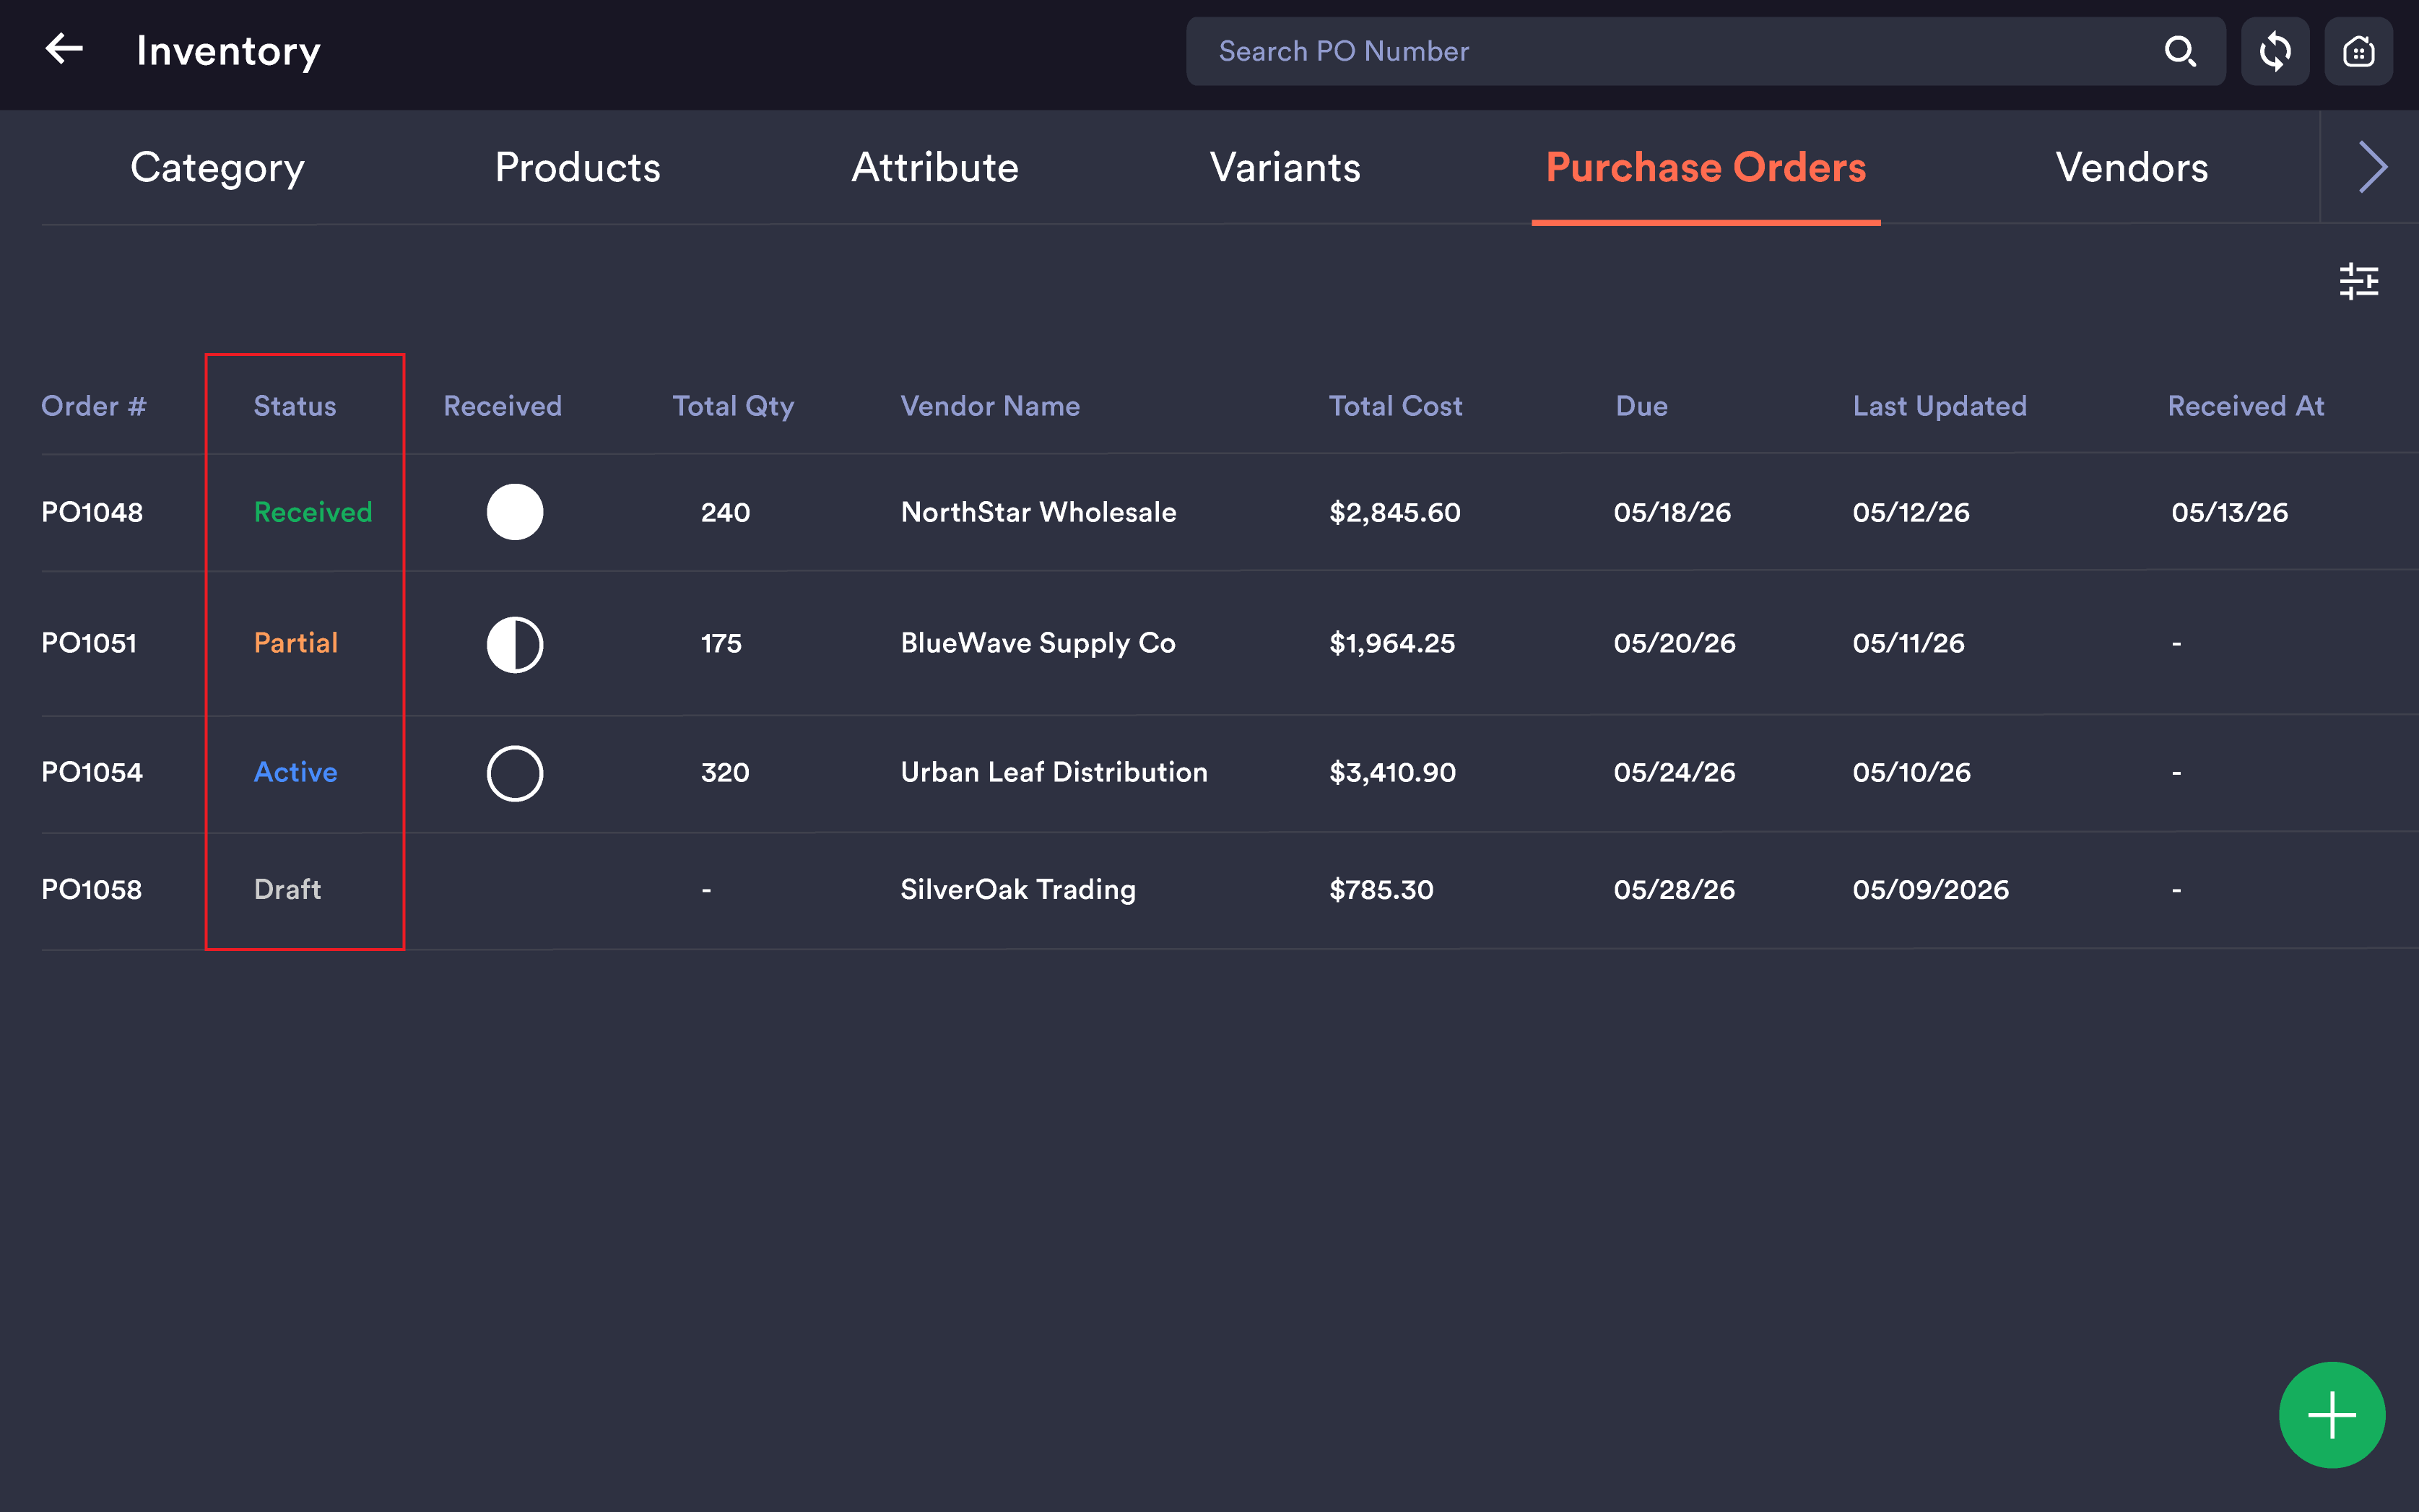Viewport: 2419px width, 1512px height.
Task: Click the Vendor Name column header
Action: (990, 406)
